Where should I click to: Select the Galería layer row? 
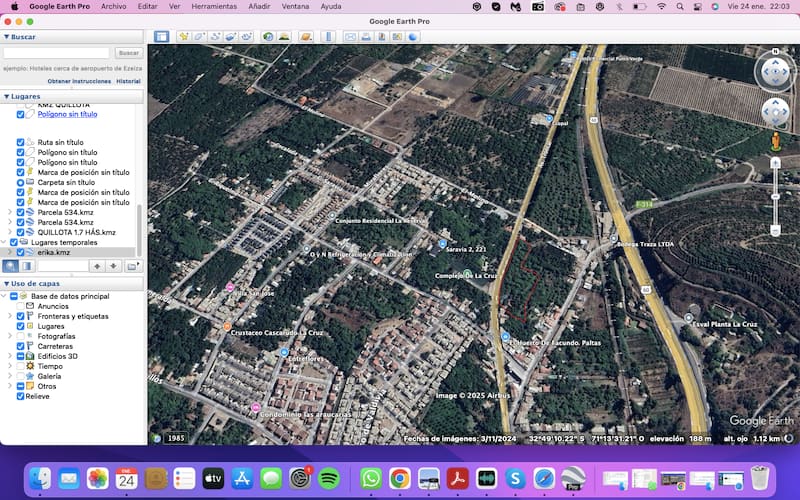pos(49,377)
